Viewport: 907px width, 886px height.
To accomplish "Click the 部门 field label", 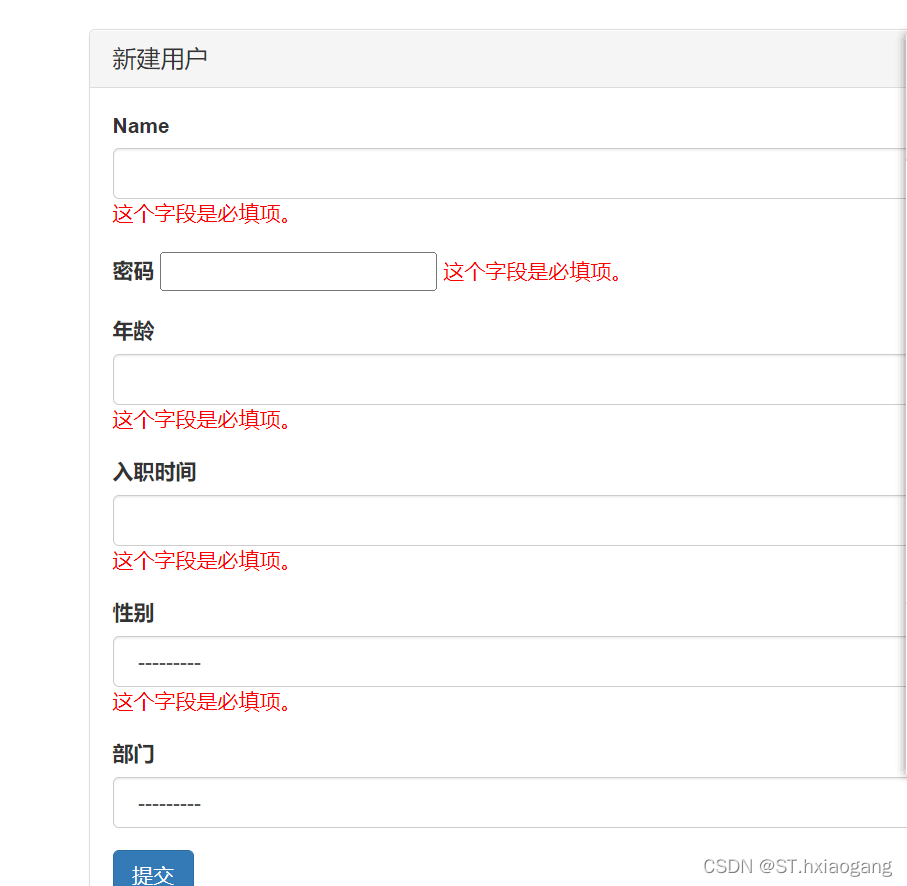I will click(133, 754).
